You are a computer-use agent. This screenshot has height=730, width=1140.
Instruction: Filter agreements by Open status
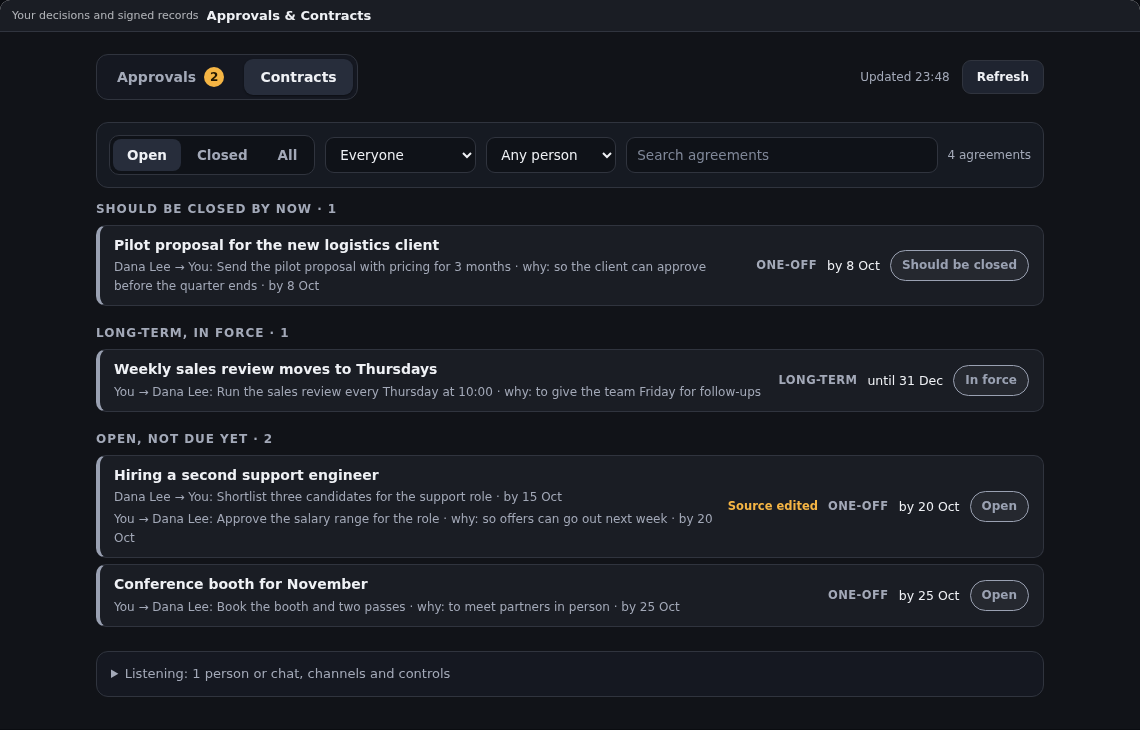click(147, 155)
